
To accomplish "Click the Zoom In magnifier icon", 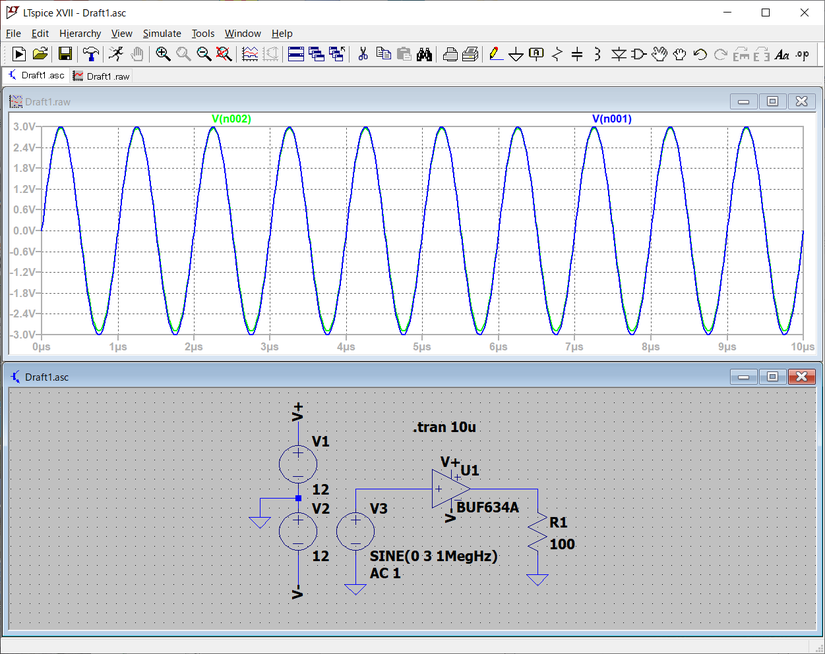I will [x=163, y=54].
